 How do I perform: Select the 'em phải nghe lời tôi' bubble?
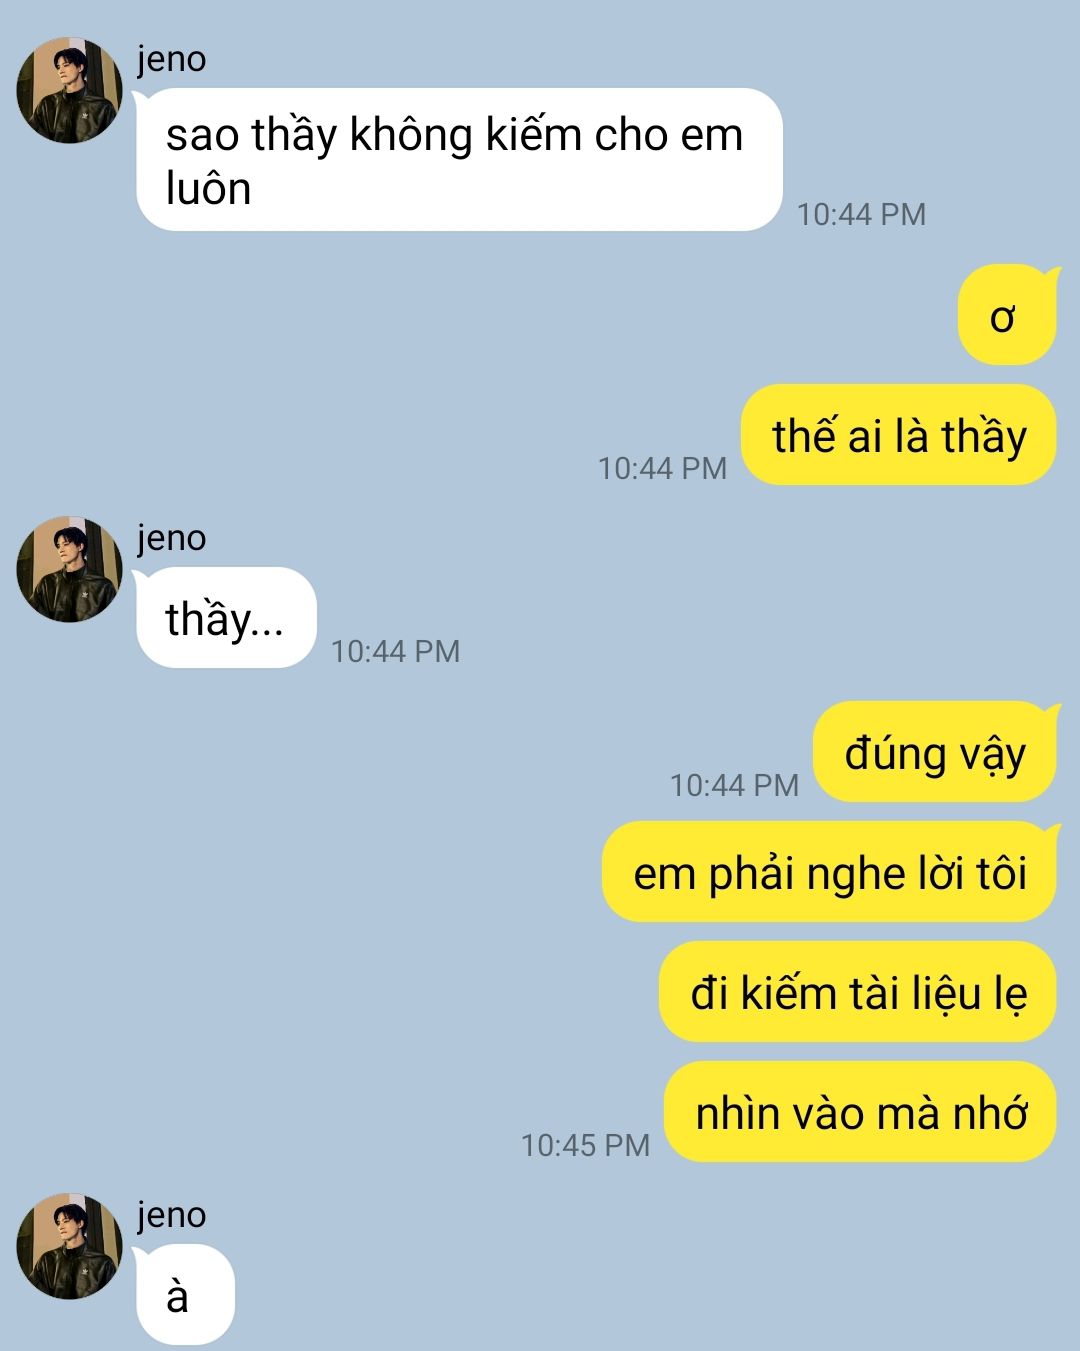pos(829,872)
